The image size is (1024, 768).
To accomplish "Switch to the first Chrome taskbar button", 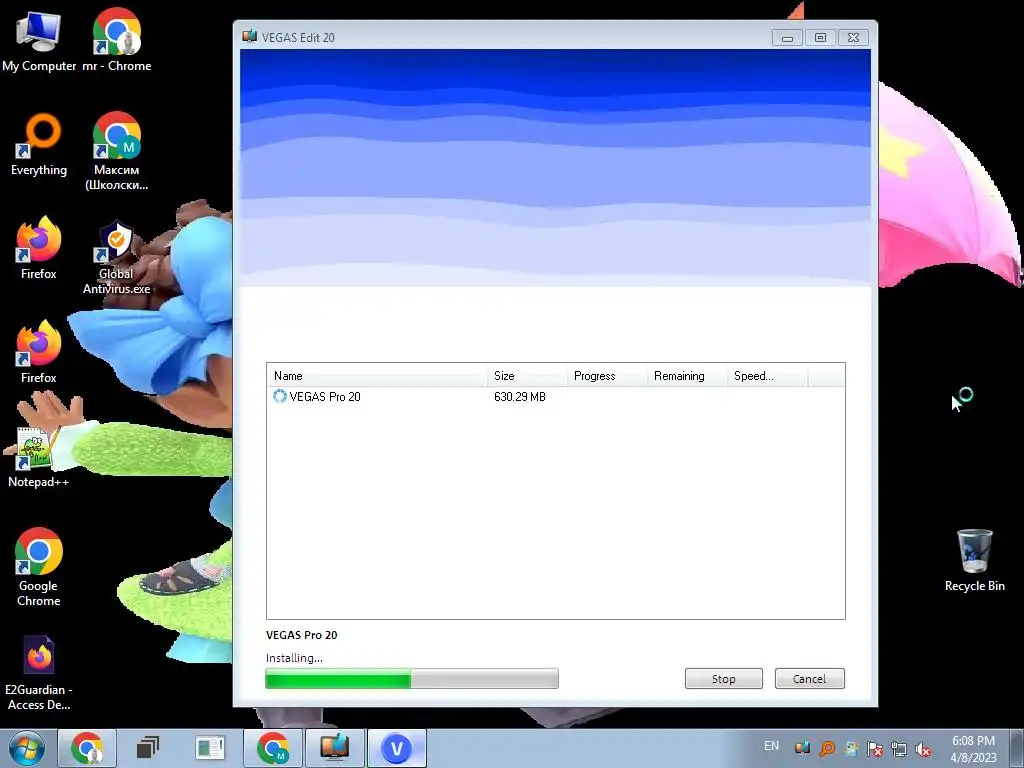I will tap(87, 748).
